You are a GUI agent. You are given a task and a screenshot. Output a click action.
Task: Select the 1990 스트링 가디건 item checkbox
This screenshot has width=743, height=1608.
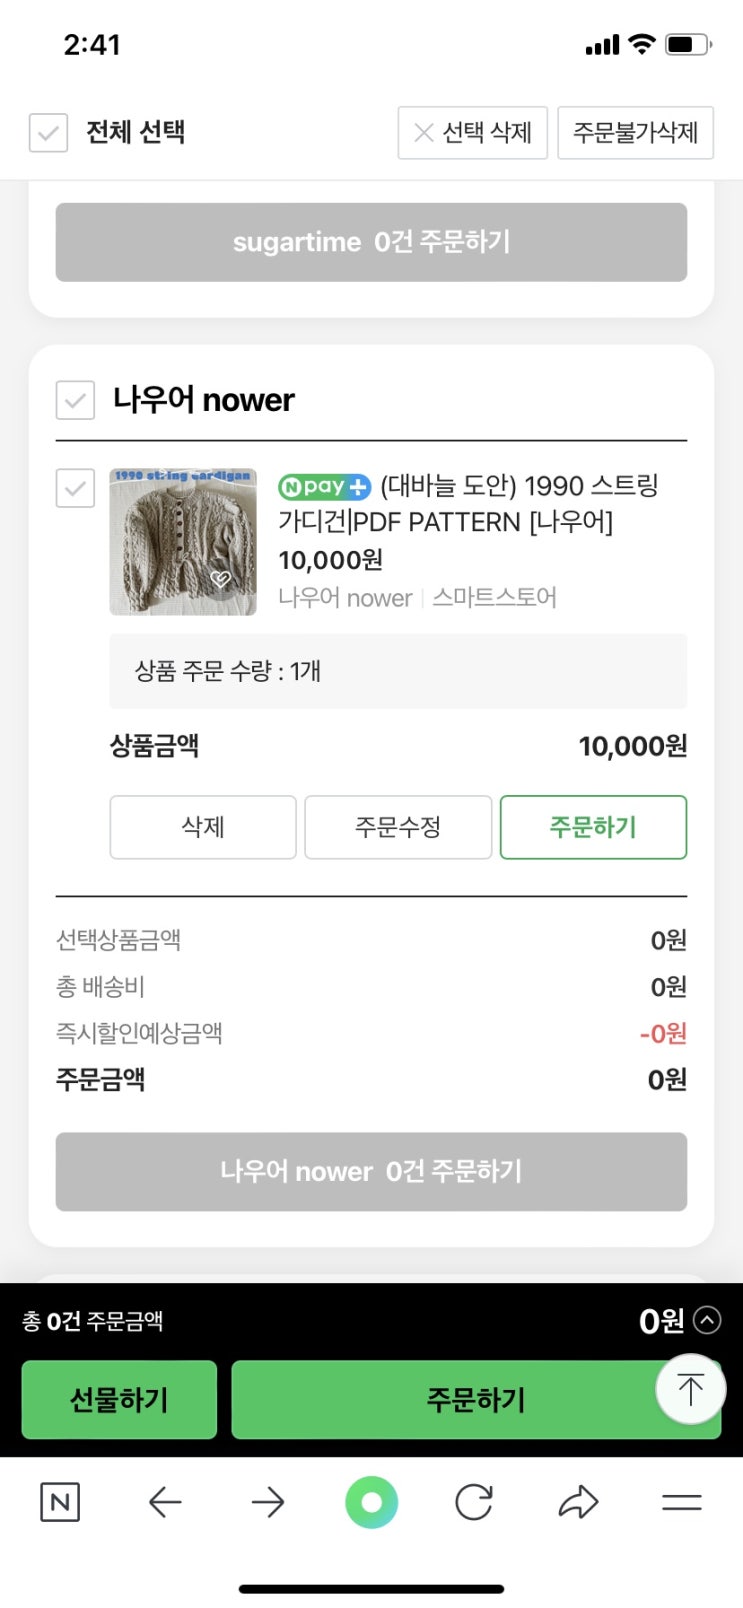[75, 488]
